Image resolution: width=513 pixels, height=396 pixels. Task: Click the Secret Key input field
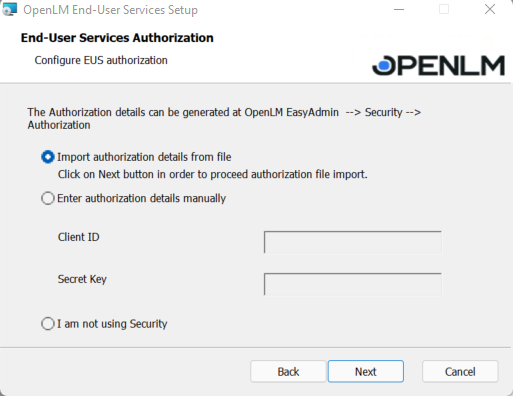(x=353, y=284)
